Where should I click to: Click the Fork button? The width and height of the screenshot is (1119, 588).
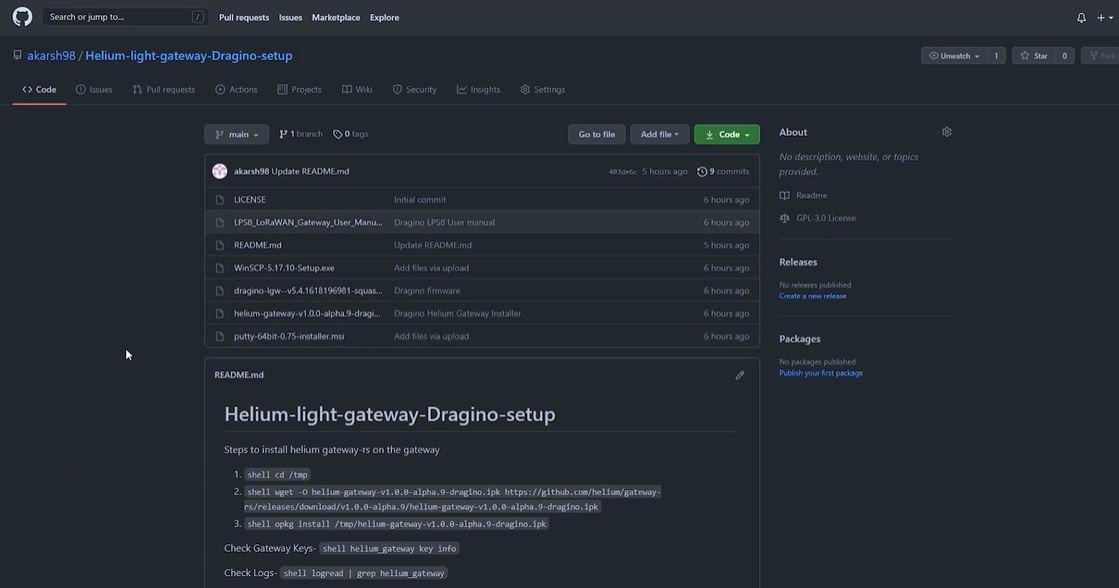click(1101, 56)
